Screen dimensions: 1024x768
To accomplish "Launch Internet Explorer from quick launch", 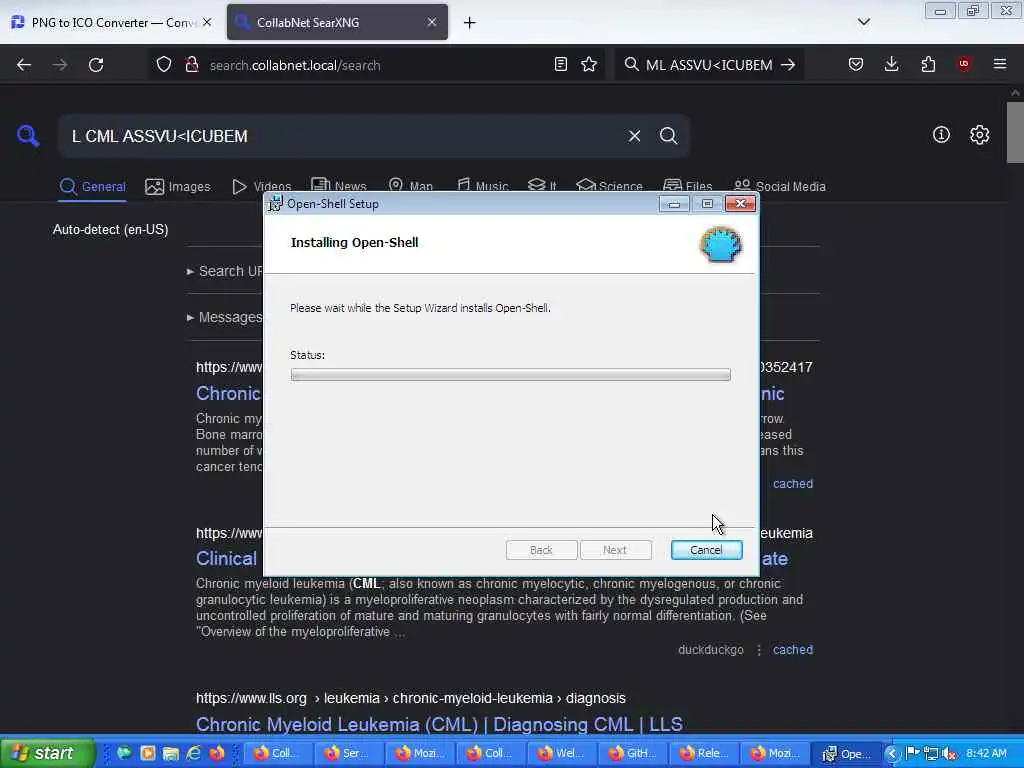I will coord(194,753).
